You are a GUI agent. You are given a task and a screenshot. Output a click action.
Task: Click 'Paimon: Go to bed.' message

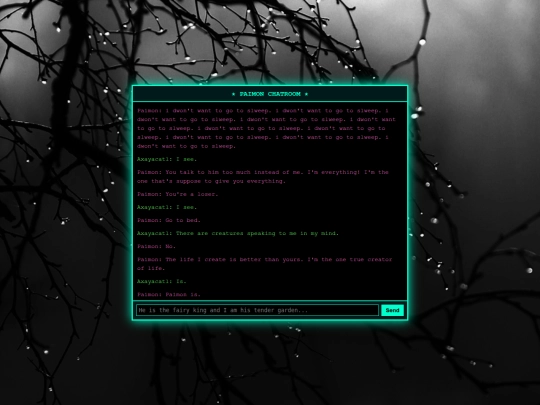(x=169, y=220)
